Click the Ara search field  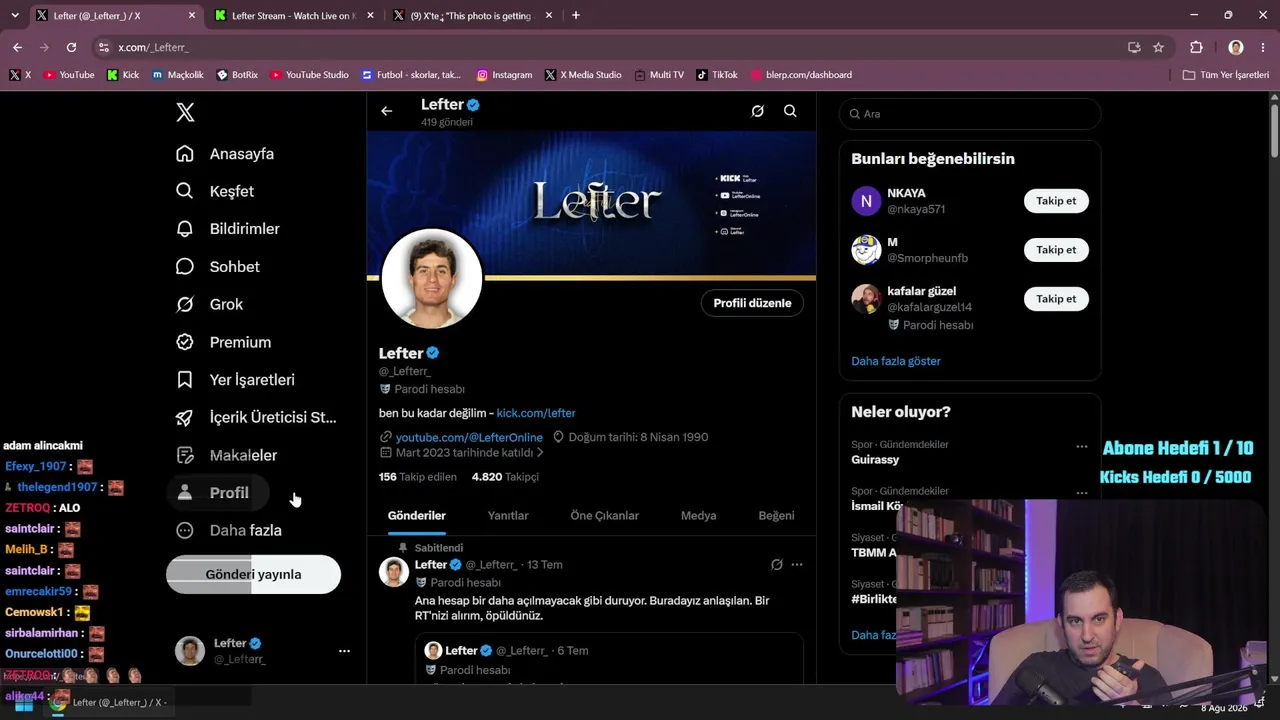tap(970, 114)
